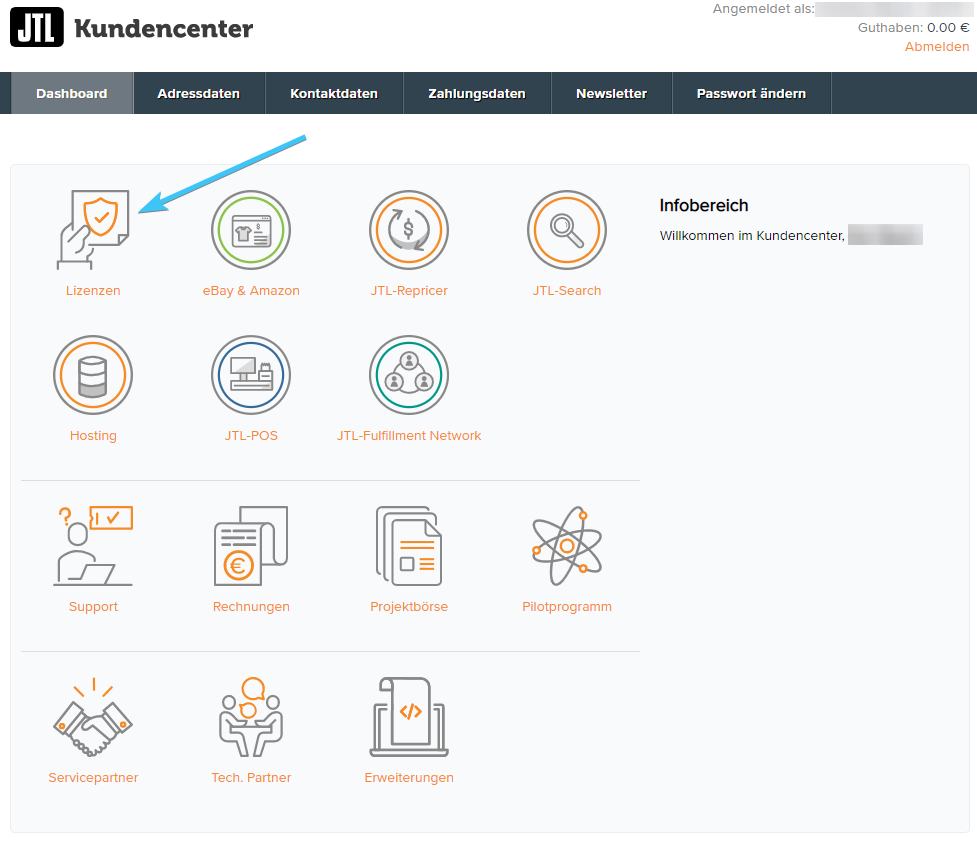Click the 'Angemeldet als:' label
The image size is (977, 841).
click(763, 9)
